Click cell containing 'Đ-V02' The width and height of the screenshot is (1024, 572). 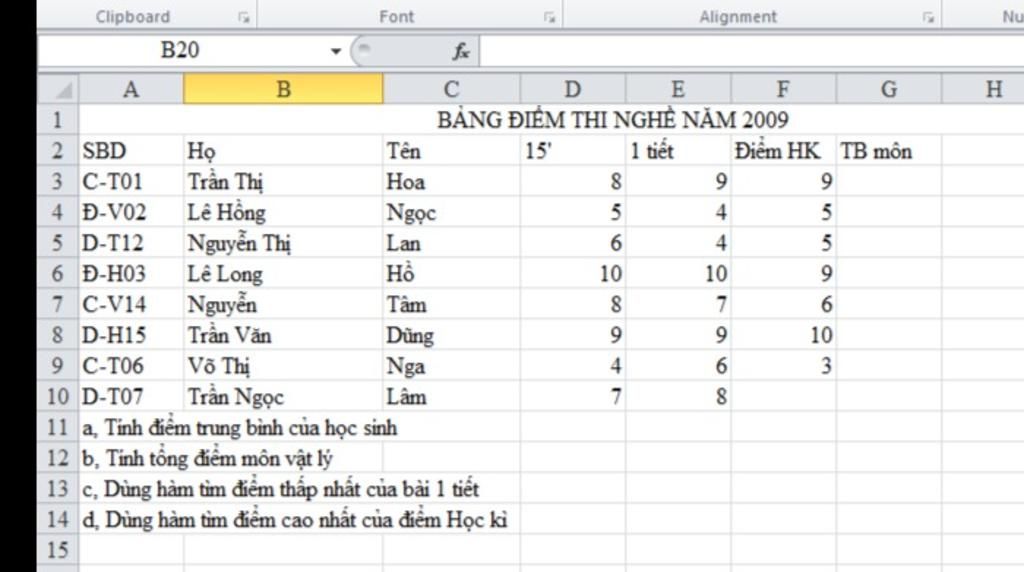point(131,212)
